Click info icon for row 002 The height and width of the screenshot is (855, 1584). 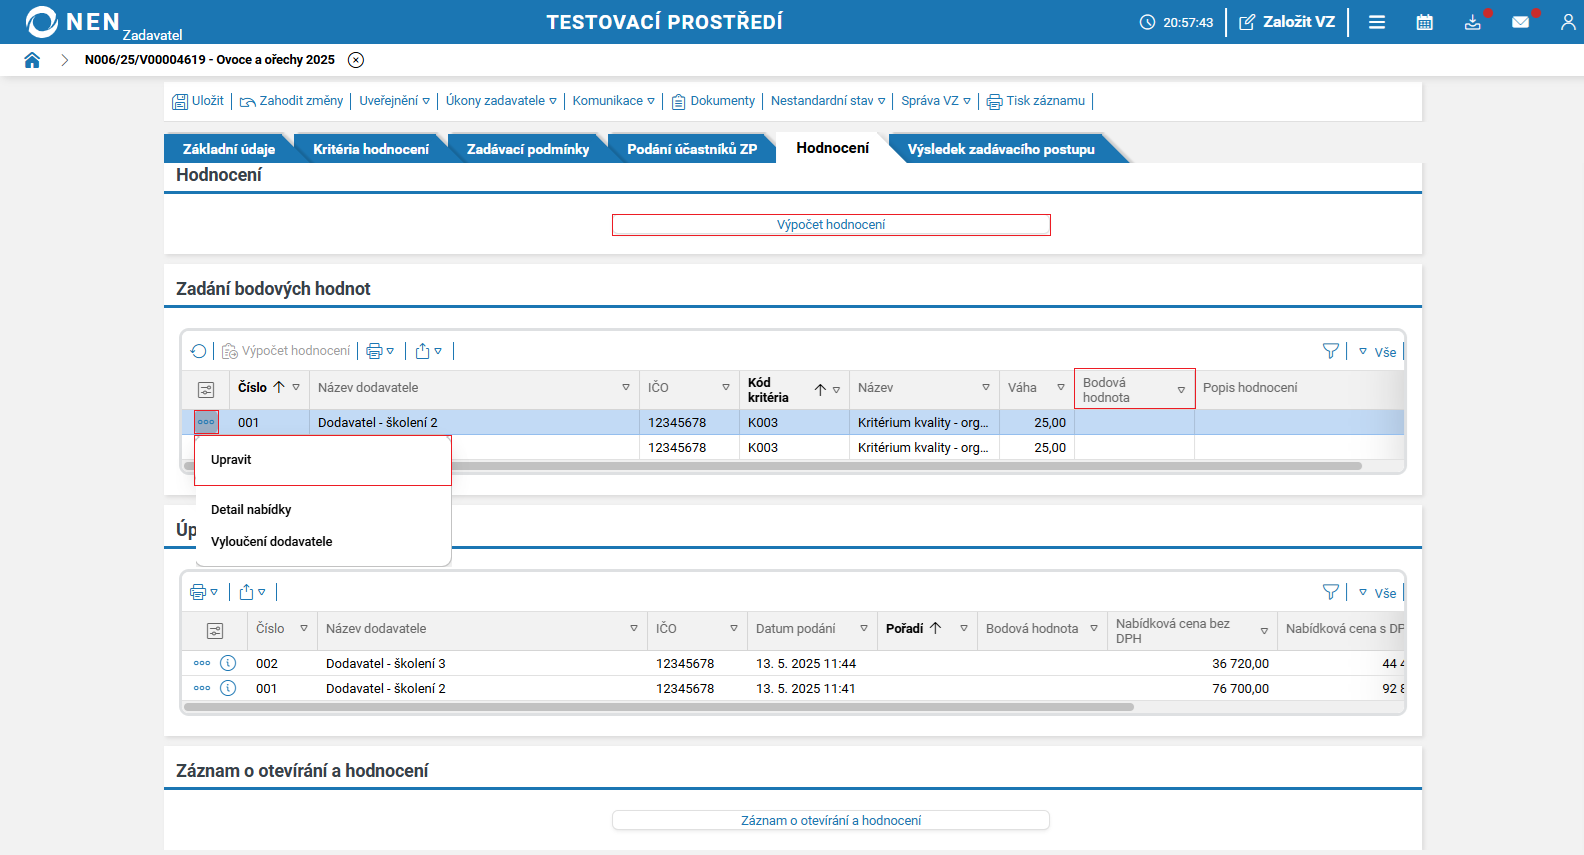tap(228, 663)
